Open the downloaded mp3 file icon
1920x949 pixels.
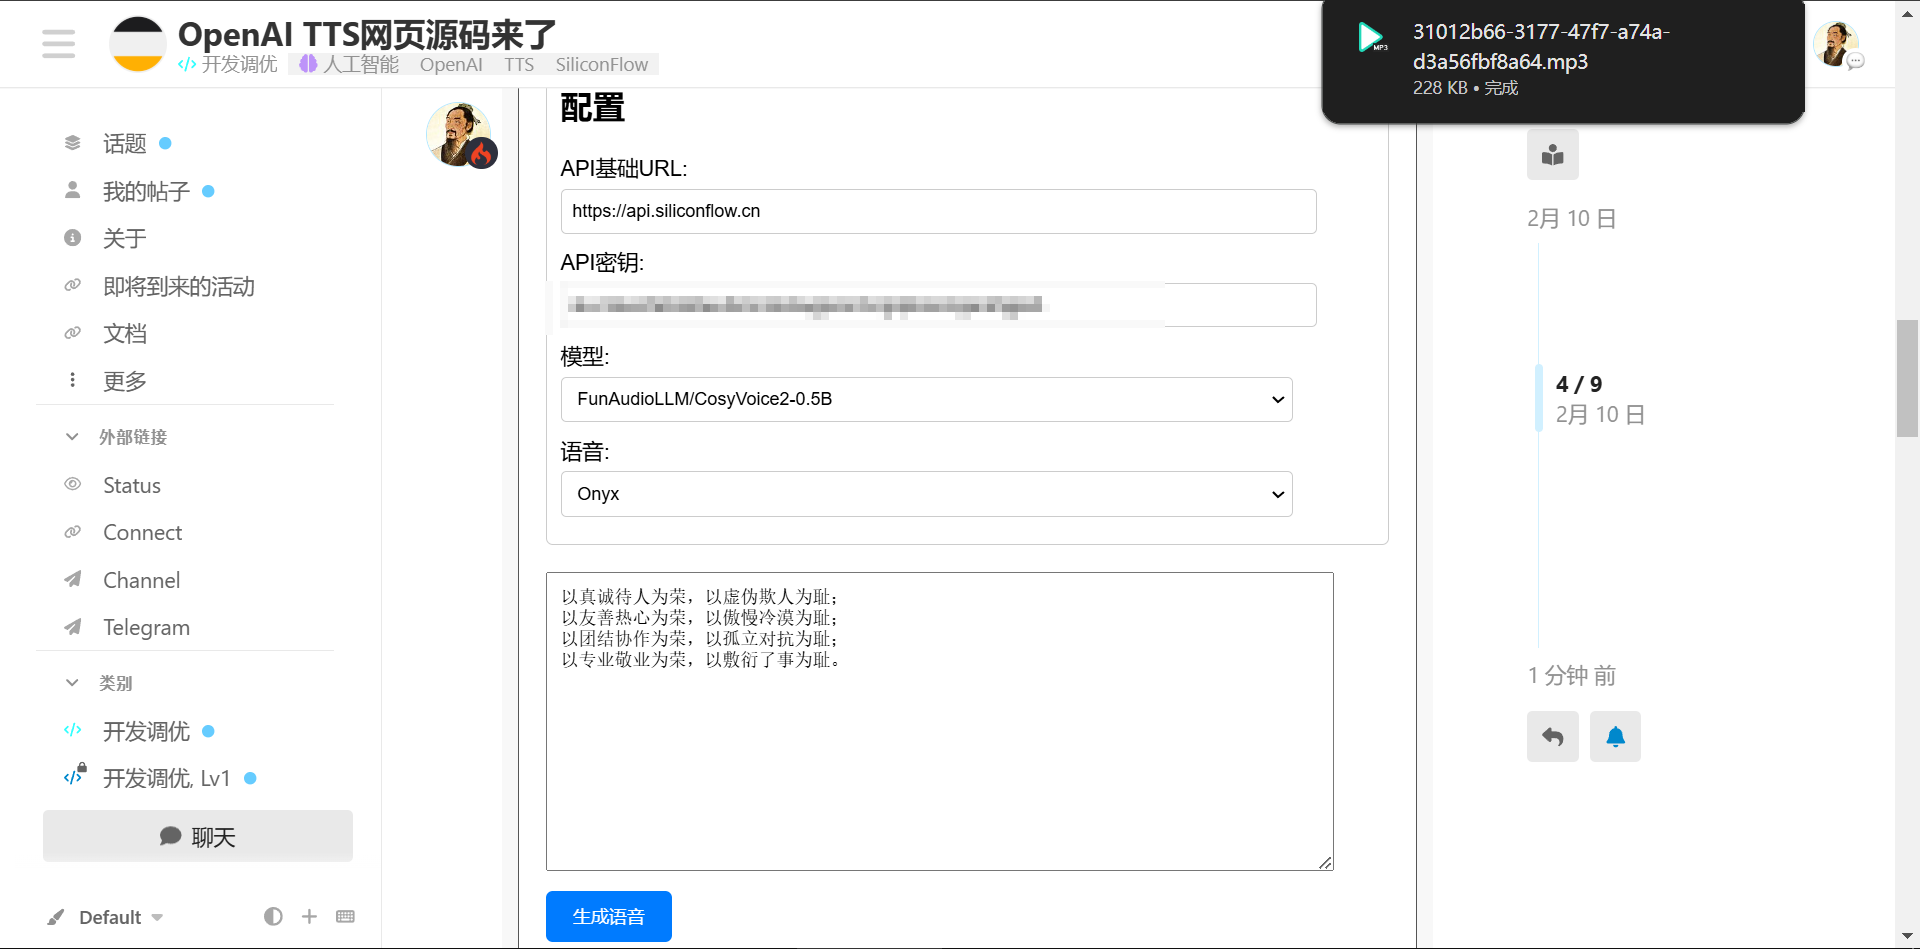pos(1371,37)
